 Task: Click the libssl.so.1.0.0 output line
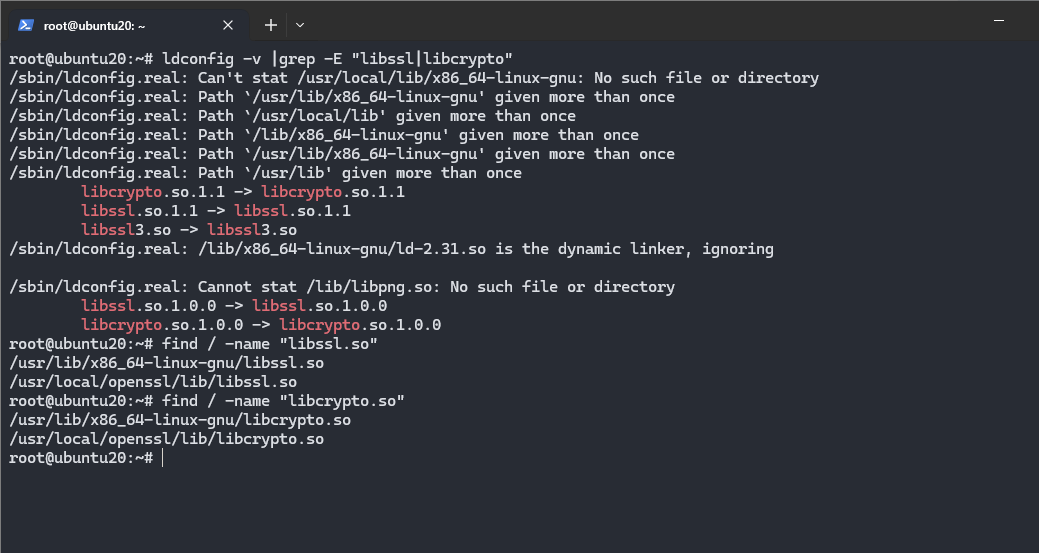(x=234, y=306)
